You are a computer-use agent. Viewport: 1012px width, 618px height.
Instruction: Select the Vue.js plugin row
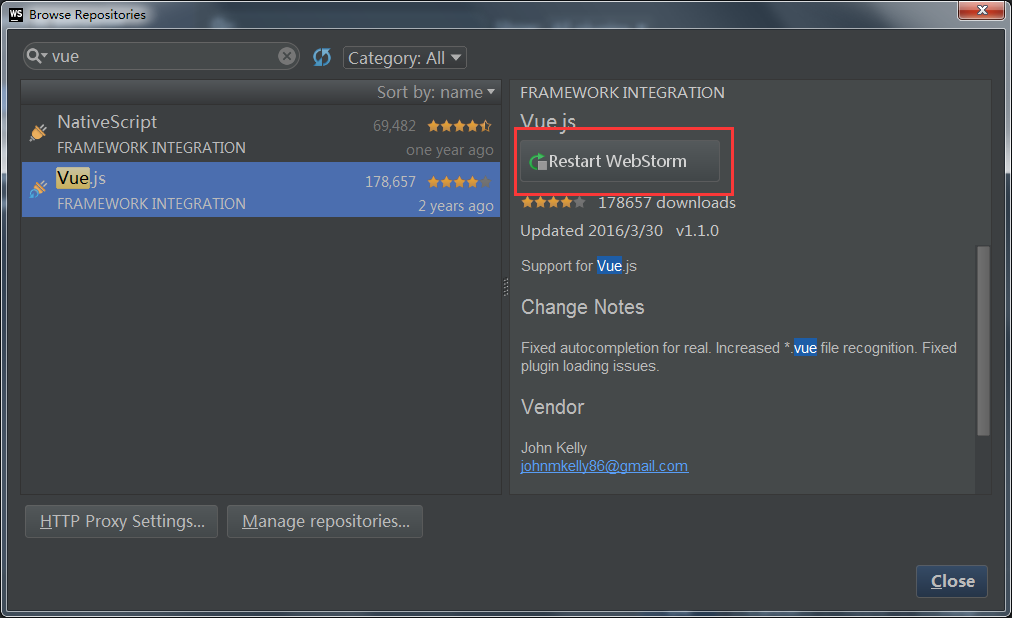point(261,190)
